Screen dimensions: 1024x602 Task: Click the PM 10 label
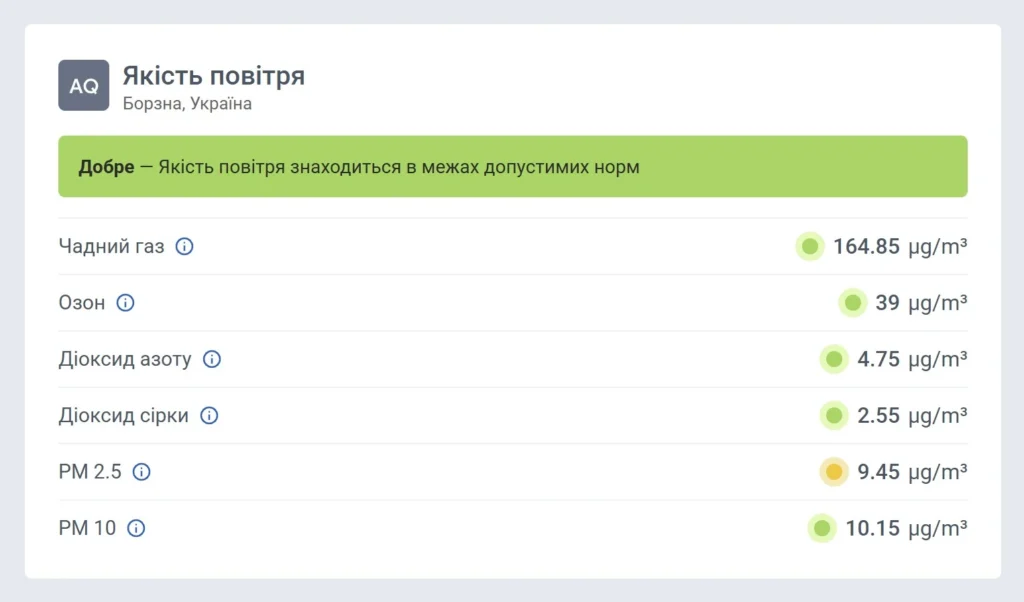[88, 528]
